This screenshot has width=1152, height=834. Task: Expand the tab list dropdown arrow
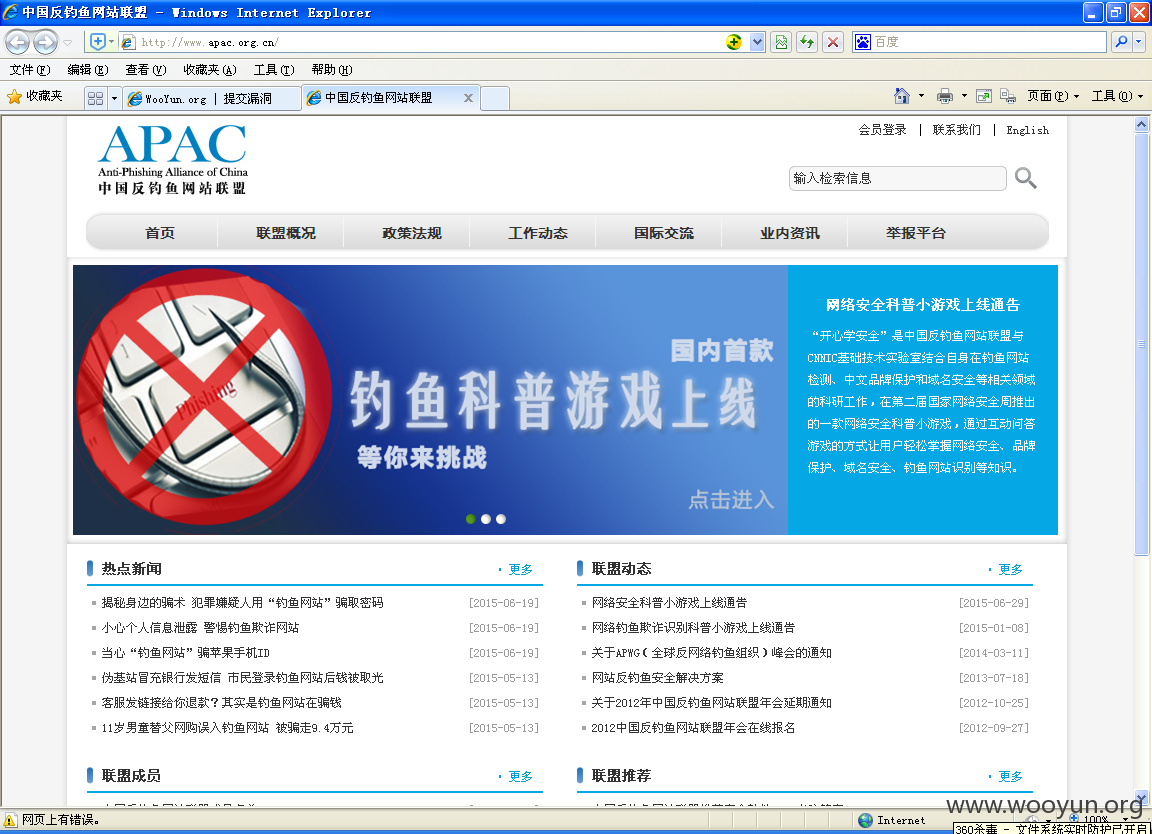pyautogui.click(x=114, y=98)
